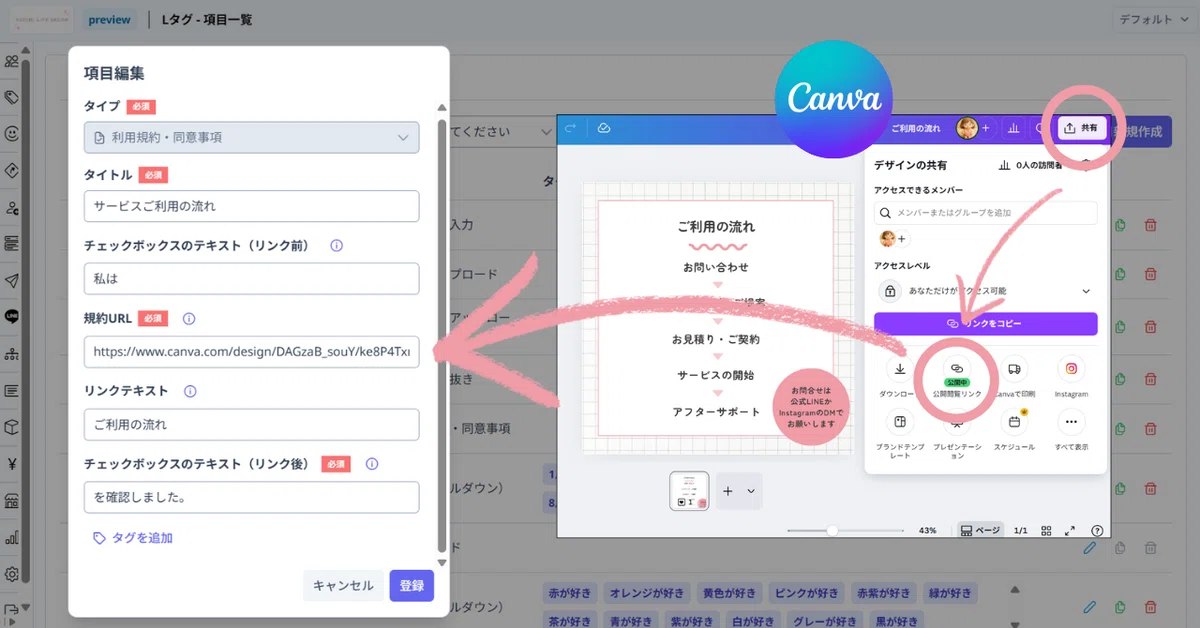Click the リンクテキスト input with ご利用の流れ

tap(251, 424)
